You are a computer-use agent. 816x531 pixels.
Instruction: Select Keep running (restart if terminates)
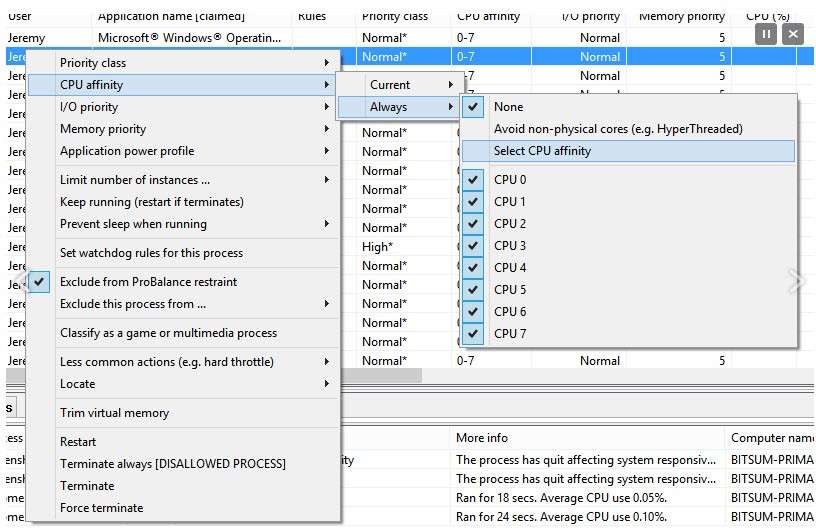pos(183,202)
